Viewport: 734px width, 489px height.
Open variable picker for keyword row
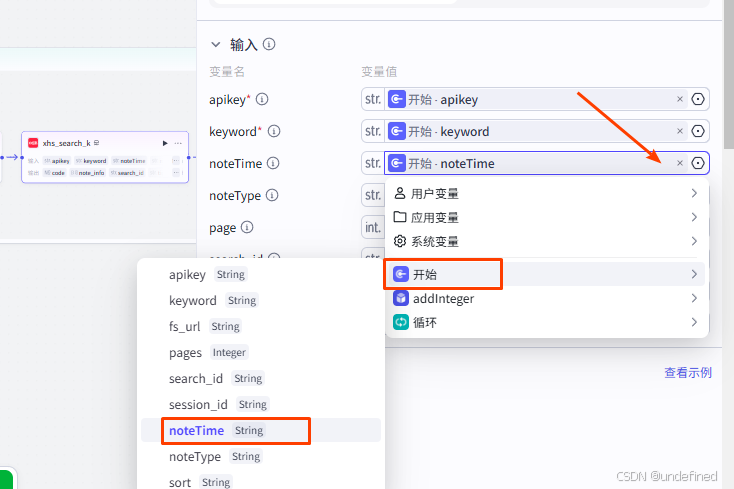(x=698, y=131)
